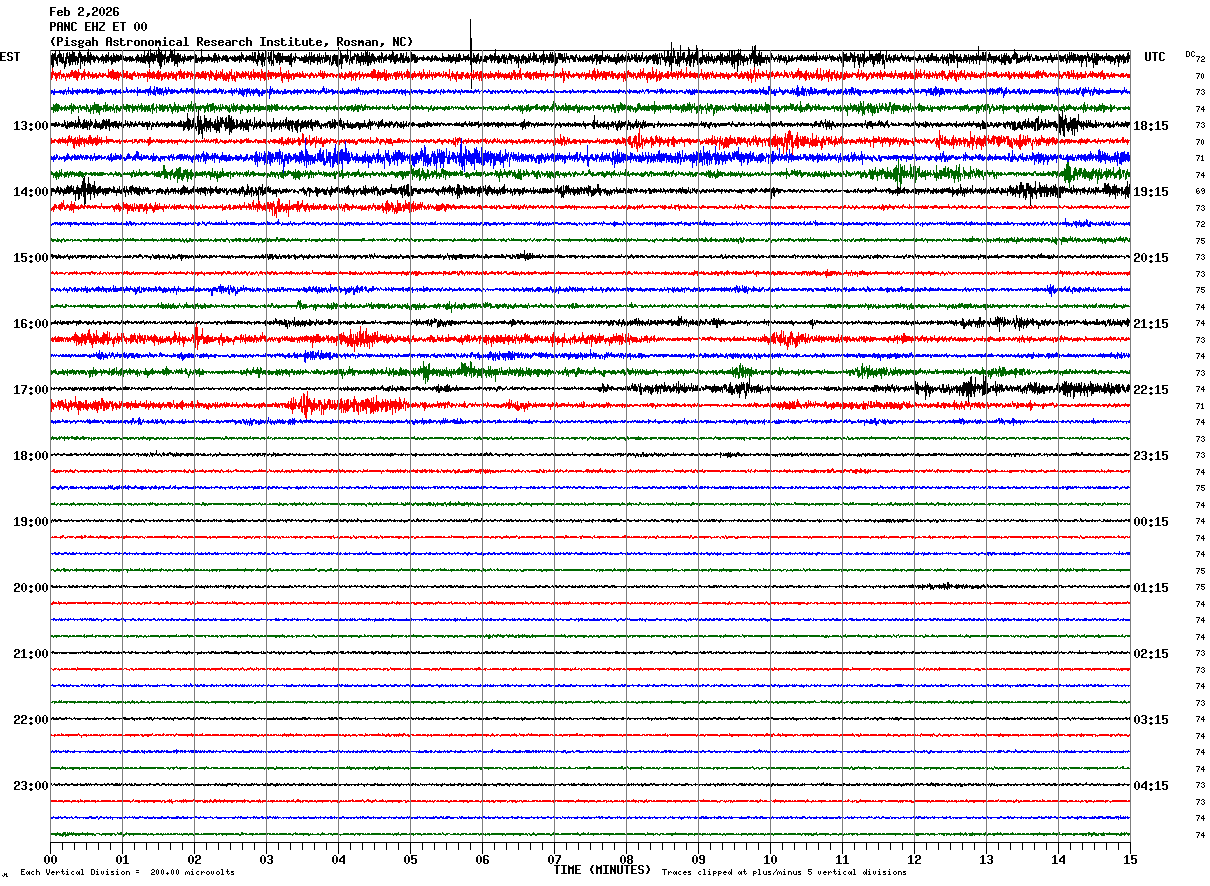The image size is (1210, 886).
Task: Click the 23:00 EST time label
Action: click(31, 785)
